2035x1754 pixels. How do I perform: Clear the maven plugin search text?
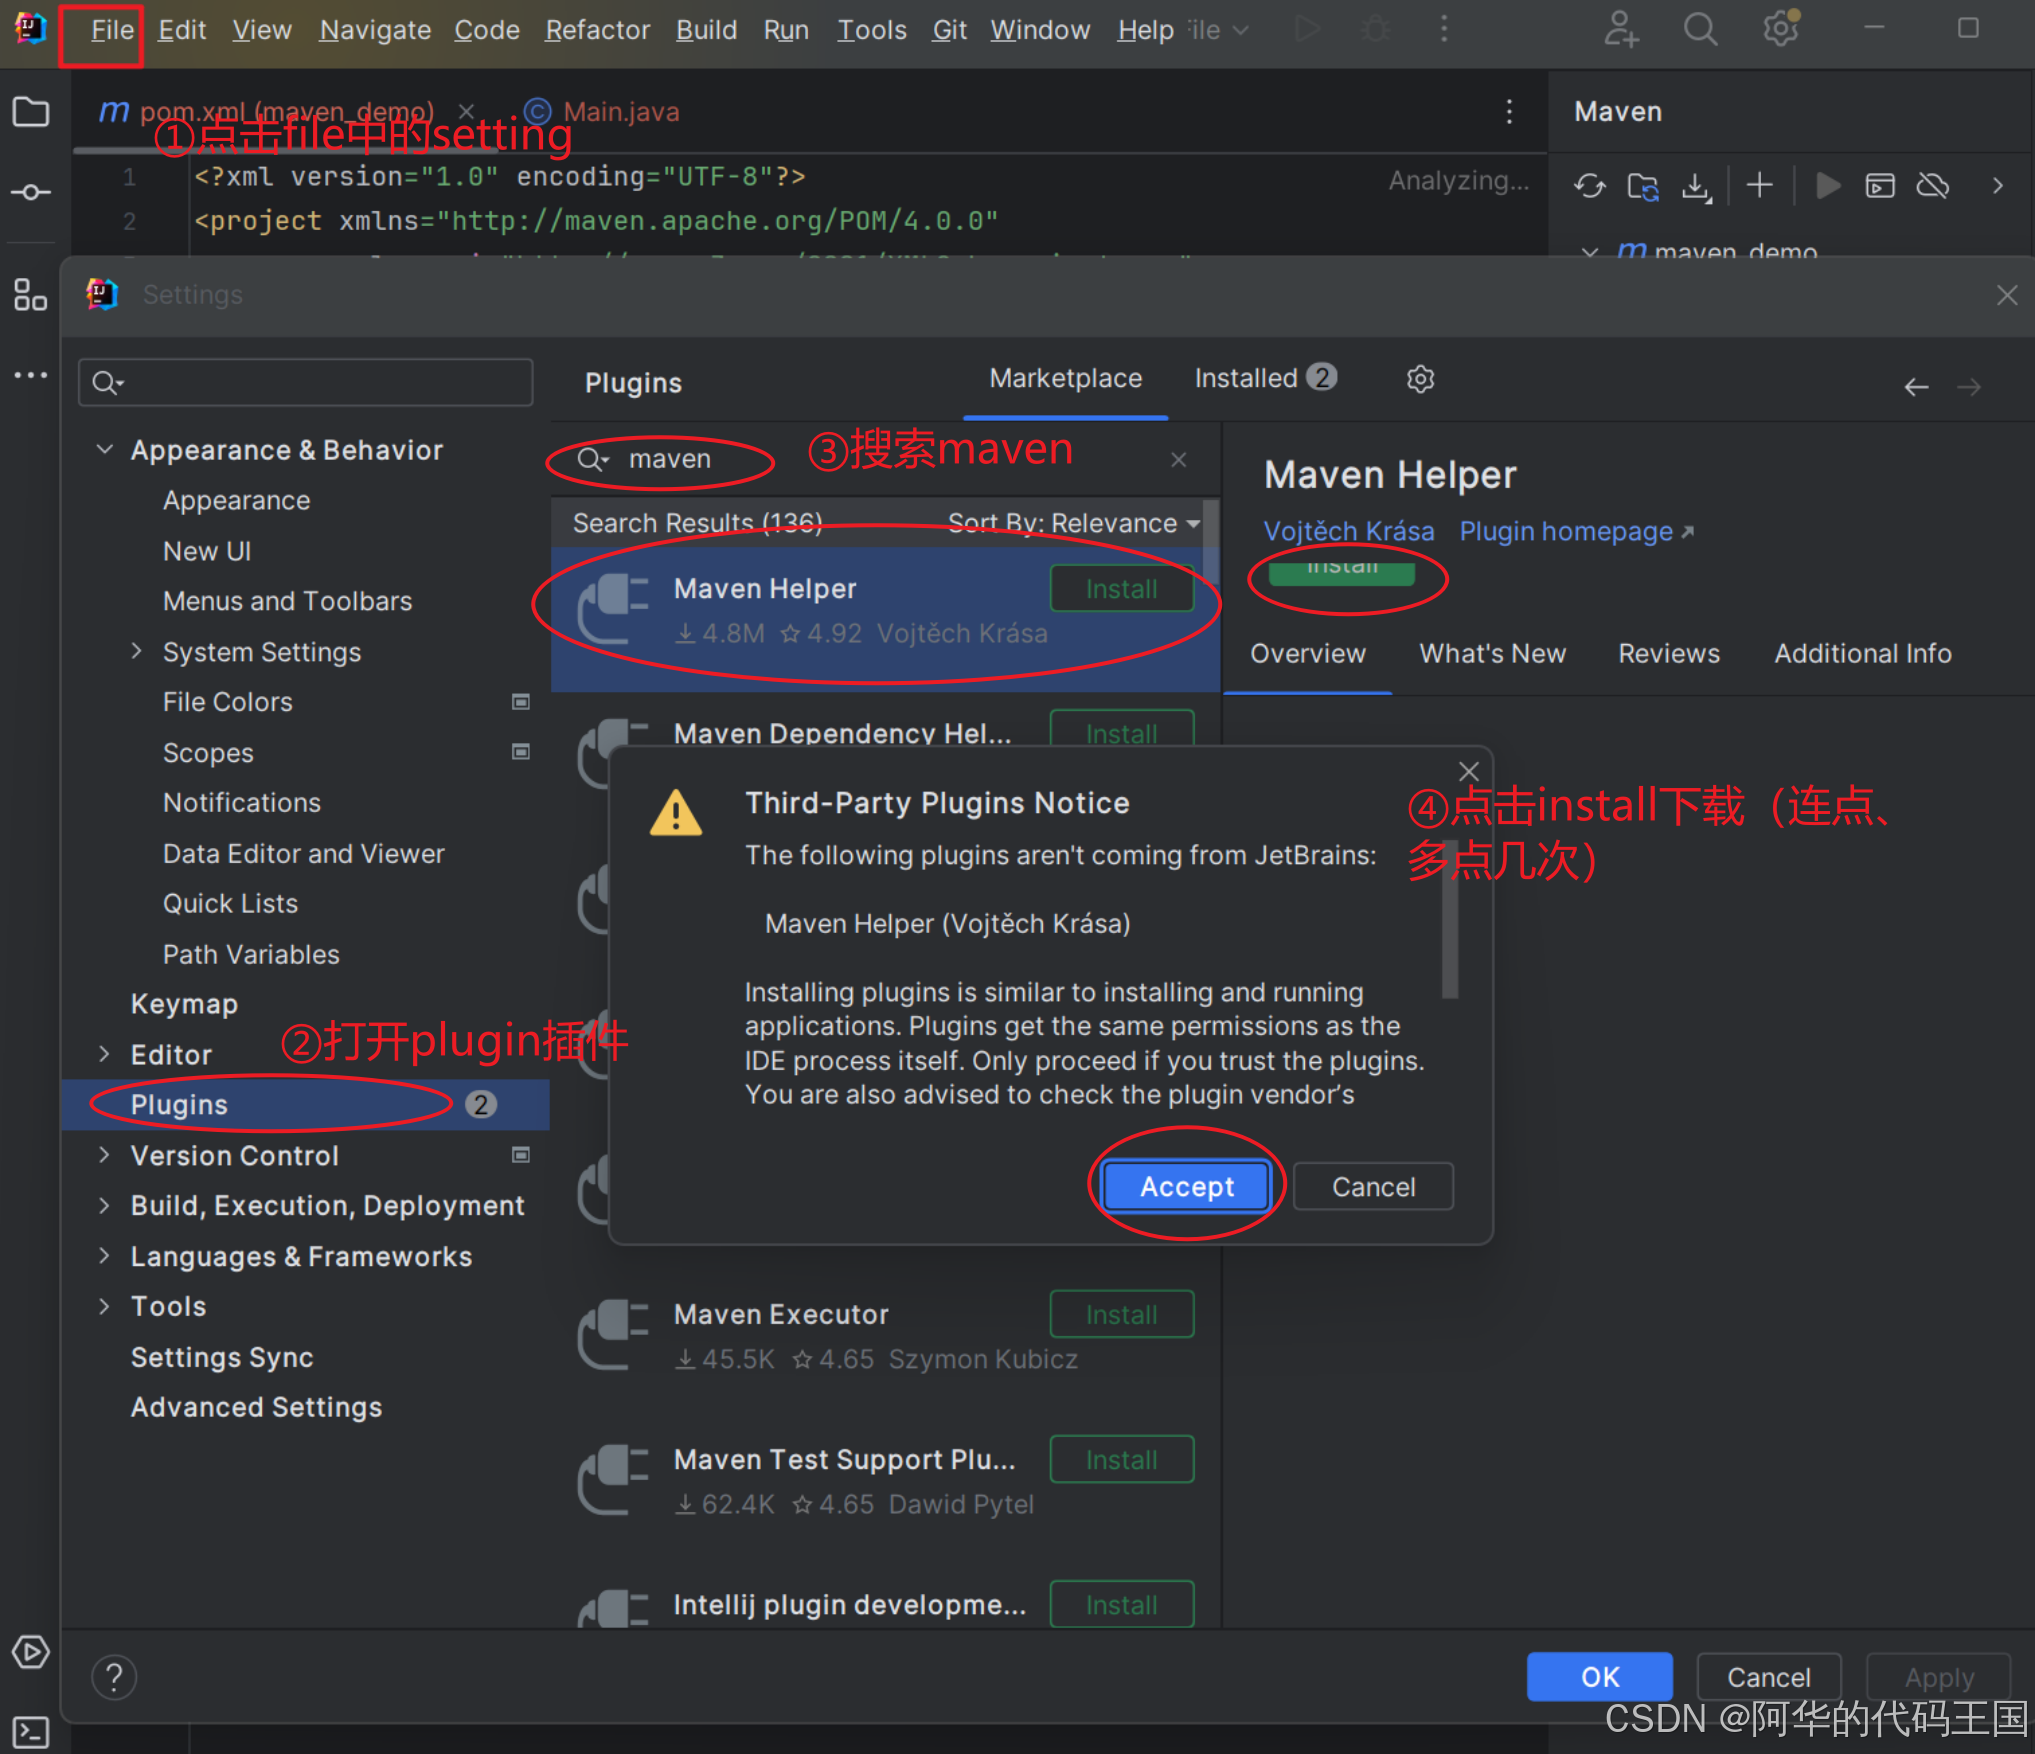(1178, 459)
